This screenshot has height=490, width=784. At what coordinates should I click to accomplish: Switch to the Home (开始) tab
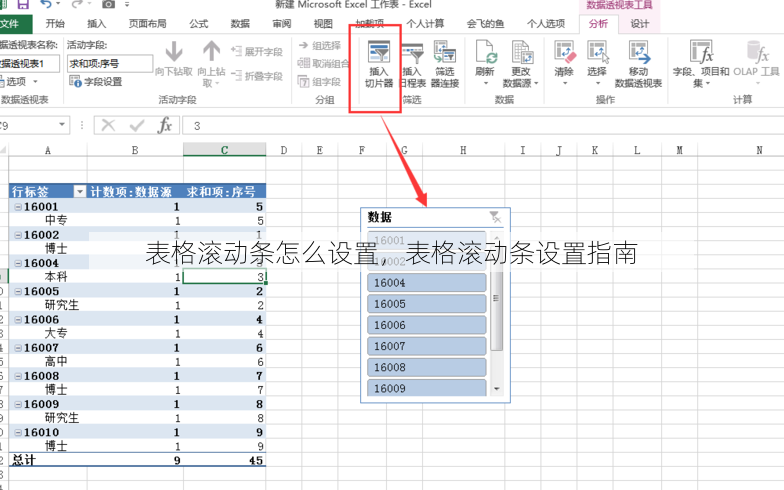(55, 24)
